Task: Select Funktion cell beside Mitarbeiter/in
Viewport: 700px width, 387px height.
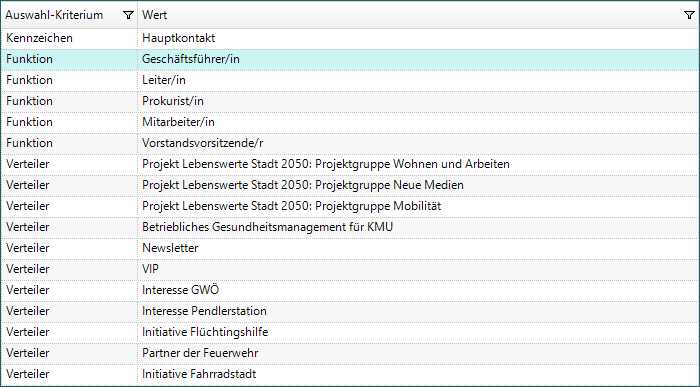Action: point(69,122)
